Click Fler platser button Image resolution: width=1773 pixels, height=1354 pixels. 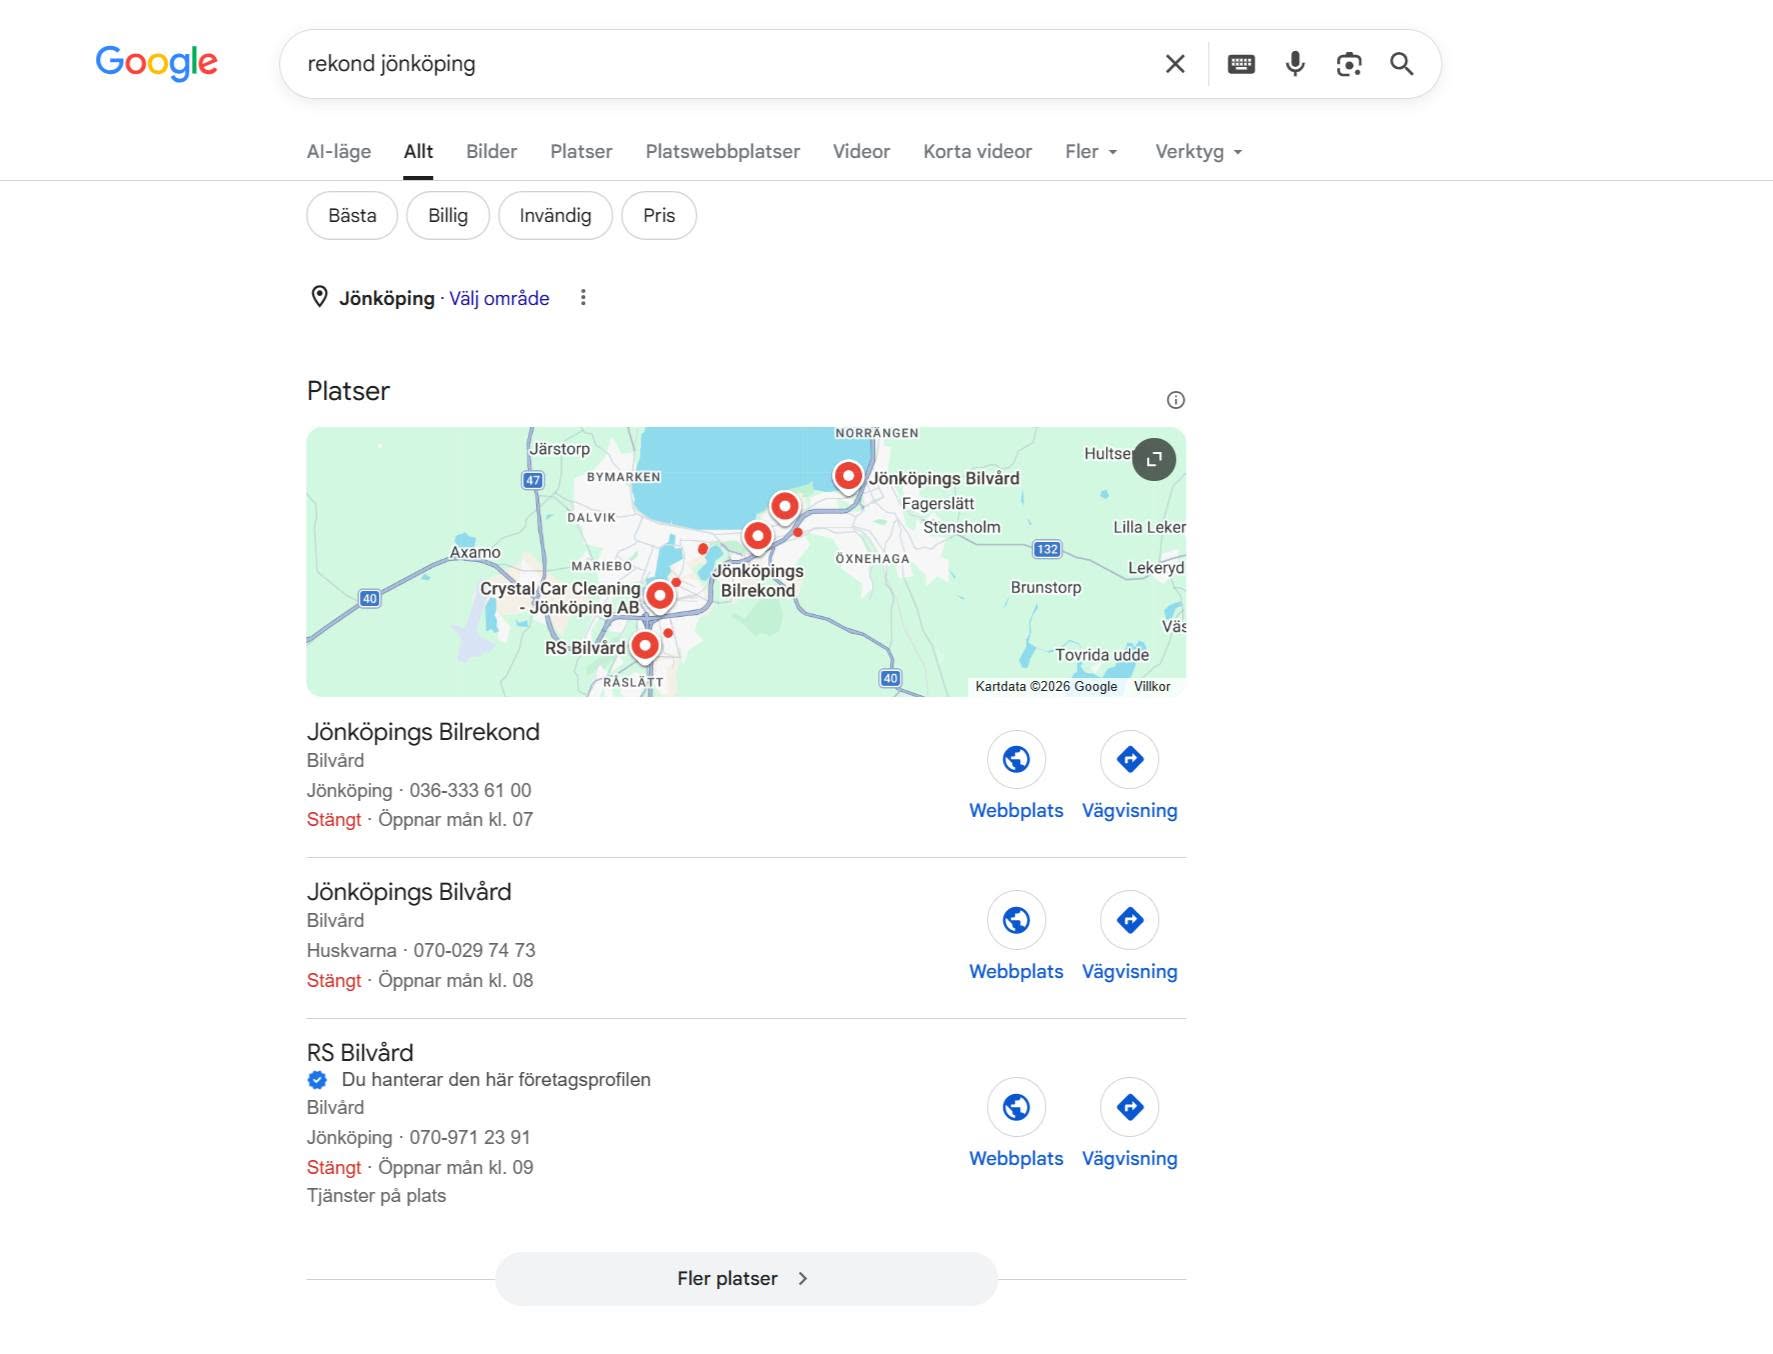(x=746, y=1278)
